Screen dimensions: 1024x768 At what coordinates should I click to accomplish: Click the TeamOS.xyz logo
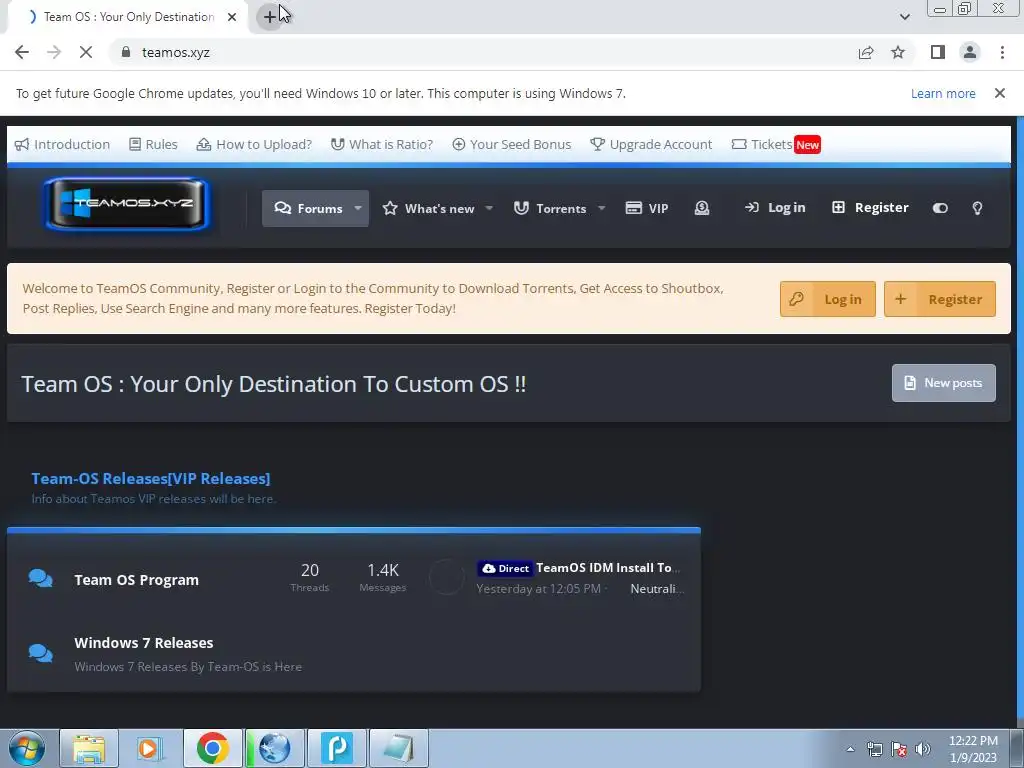pyautogui.click(x=127, y=204)
